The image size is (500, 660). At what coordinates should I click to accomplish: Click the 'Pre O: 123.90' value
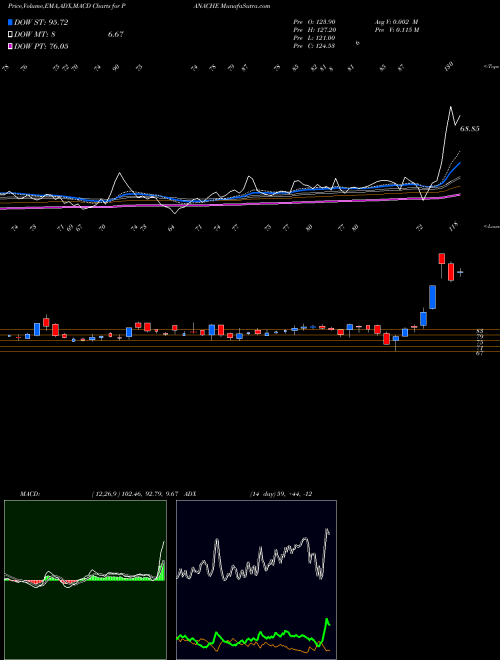pos(314,21)
